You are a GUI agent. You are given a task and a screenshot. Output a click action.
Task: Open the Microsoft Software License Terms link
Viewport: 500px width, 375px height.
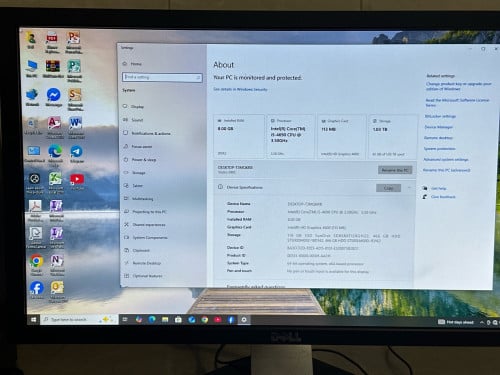click(x=457, y=102)
